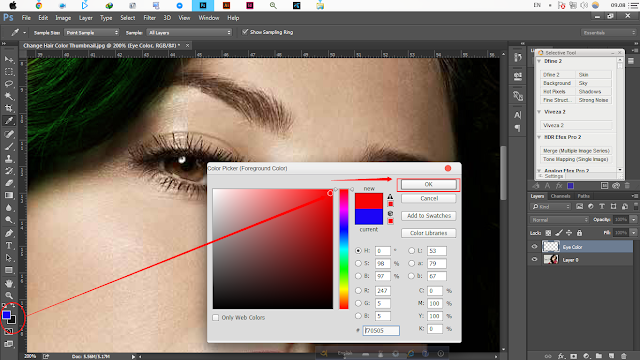Screen dimensions: 640x360
Task: Select the Move tool
Action: coord(9,60)
